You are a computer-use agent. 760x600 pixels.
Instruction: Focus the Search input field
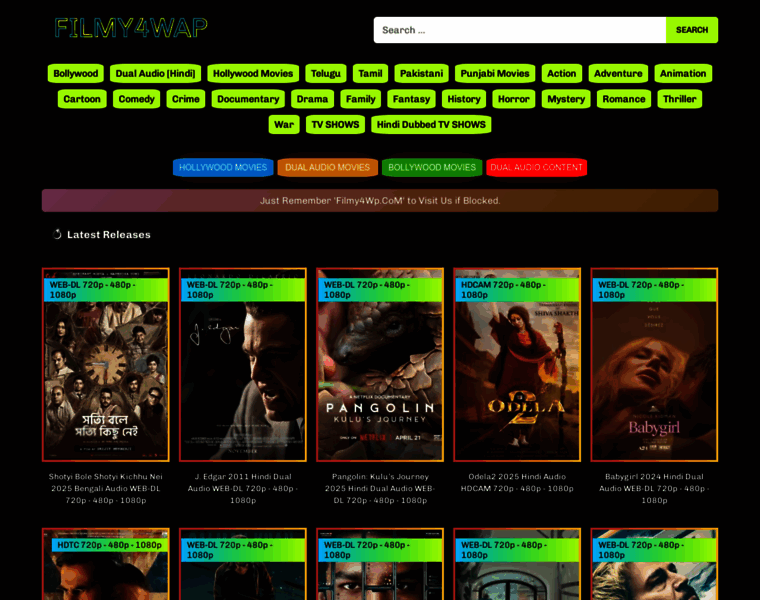[520, 30]
